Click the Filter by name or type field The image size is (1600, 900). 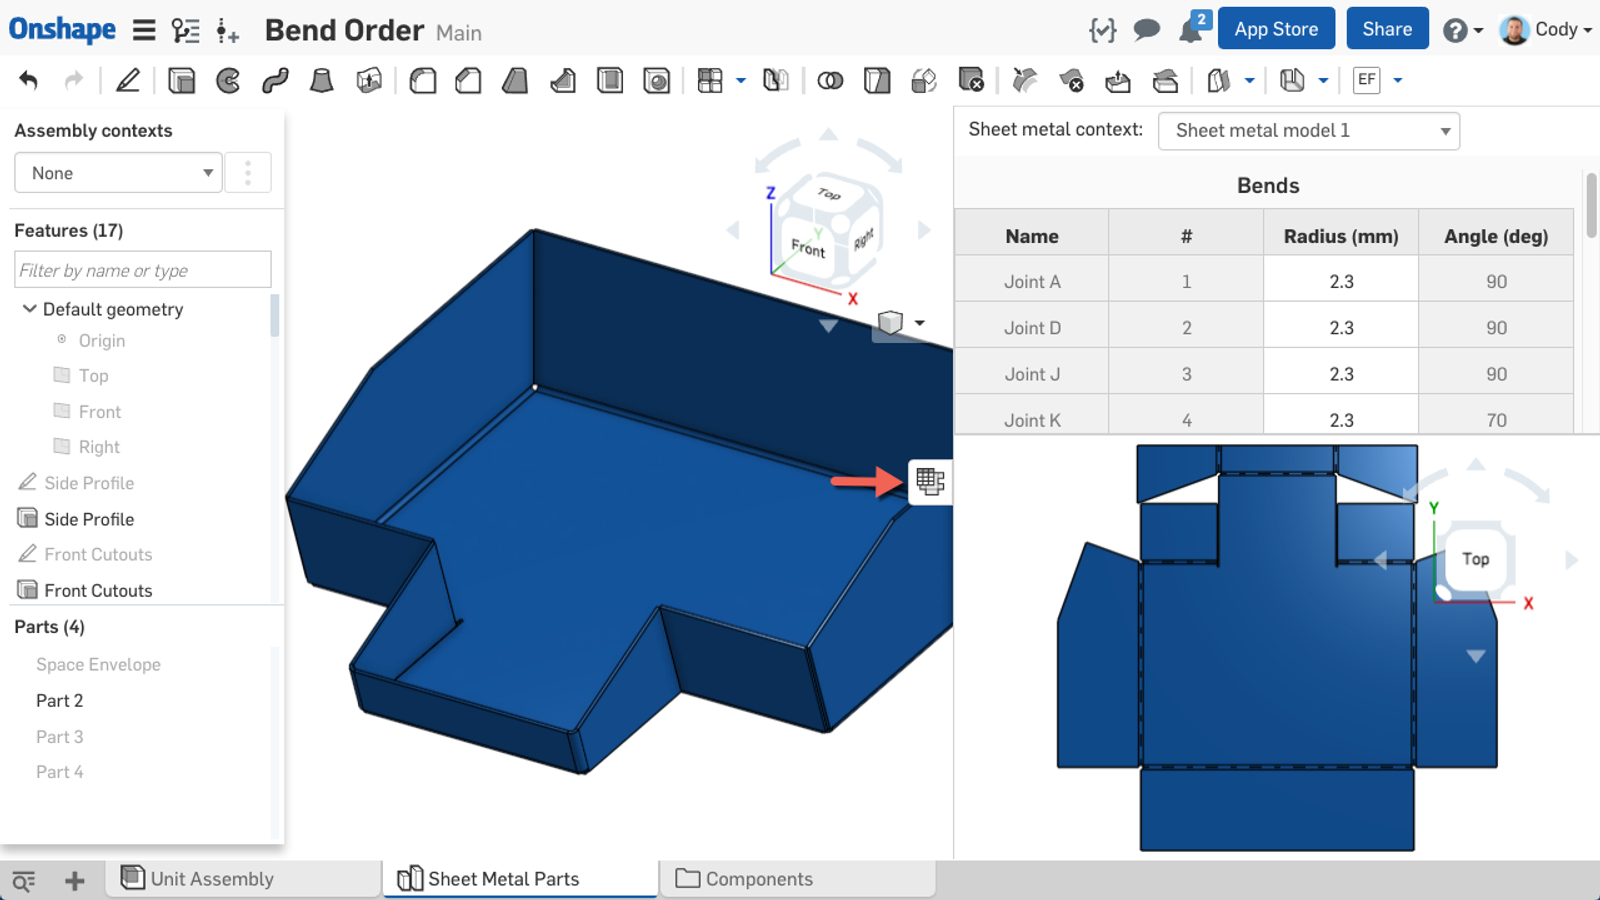pos(143,270)
